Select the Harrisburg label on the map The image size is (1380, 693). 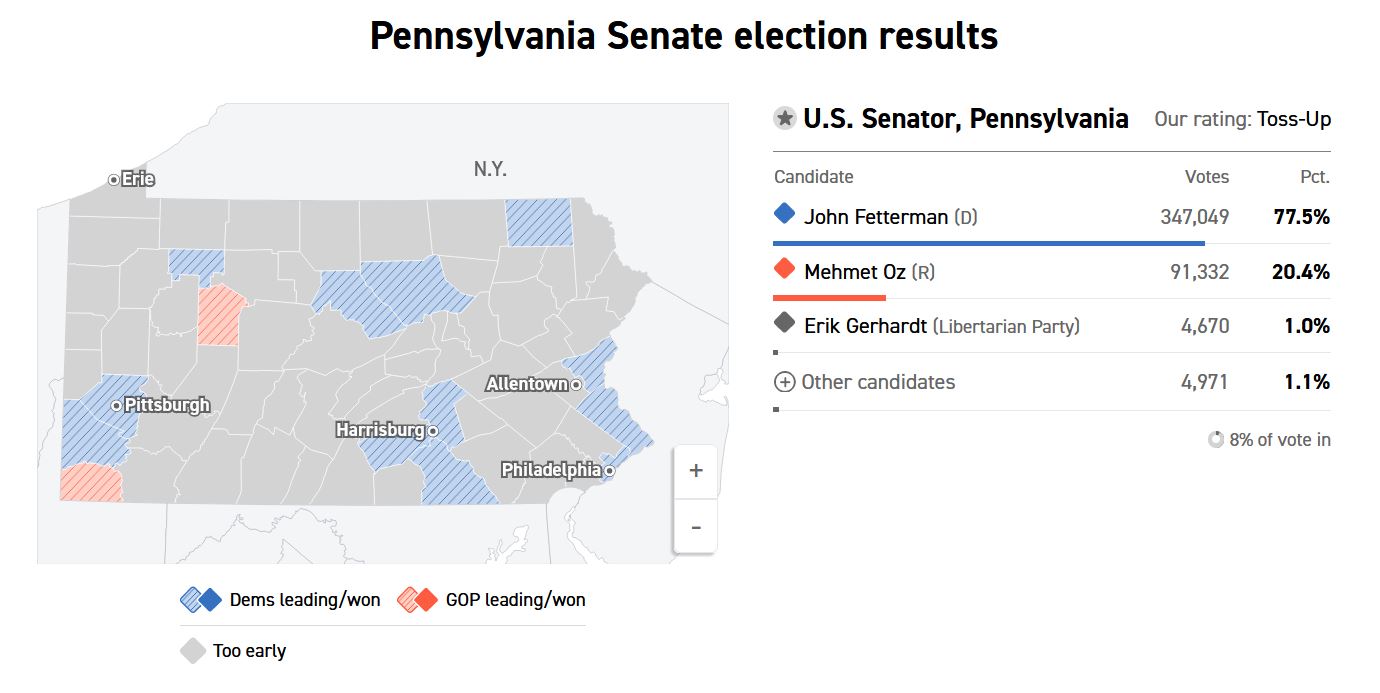tap(380, 430)
